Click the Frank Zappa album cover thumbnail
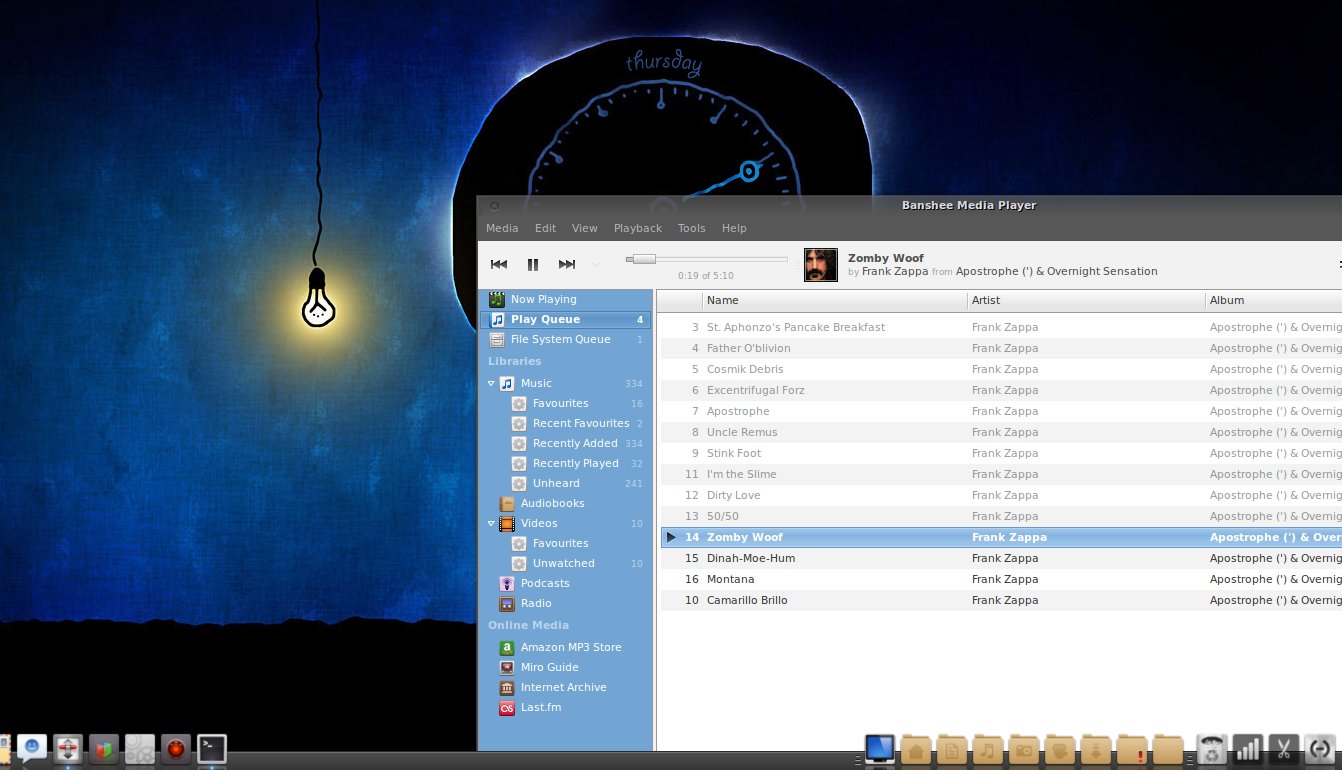The image size is (1342, 770). pyautogui.click(x=821, y=265)
